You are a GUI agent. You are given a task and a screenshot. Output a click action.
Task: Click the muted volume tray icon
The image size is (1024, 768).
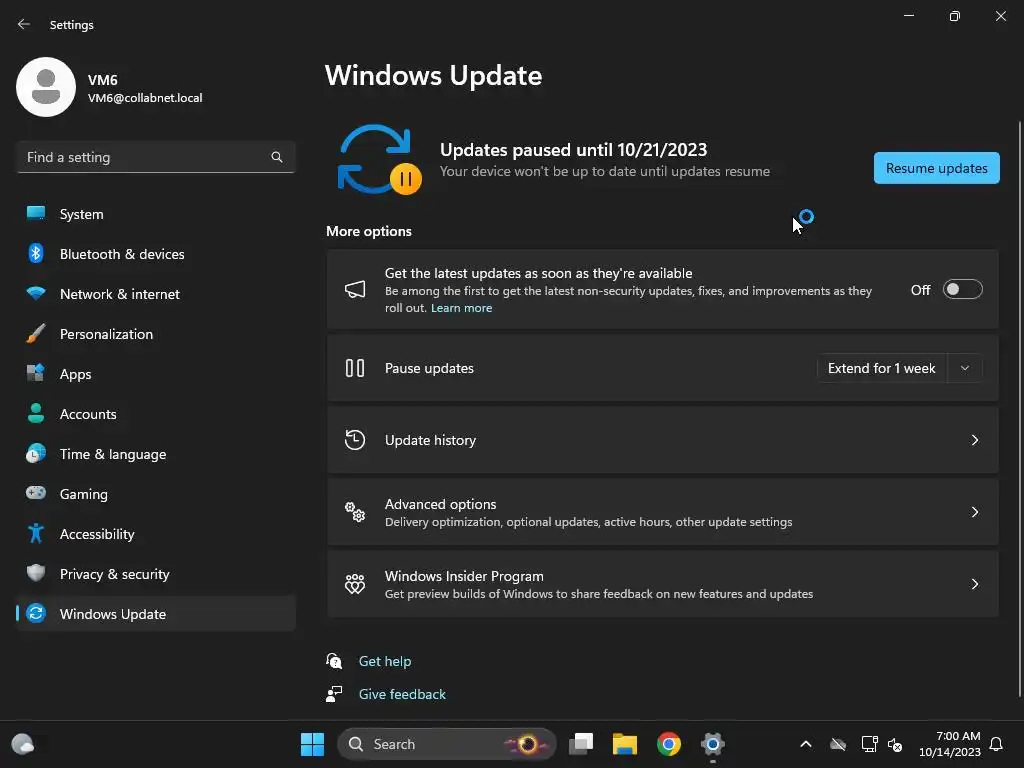point(895,744)
